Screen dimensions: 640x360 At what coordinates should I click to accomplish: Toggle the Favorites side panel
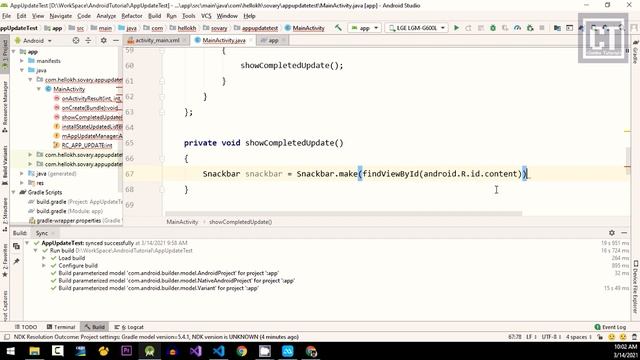4,261
